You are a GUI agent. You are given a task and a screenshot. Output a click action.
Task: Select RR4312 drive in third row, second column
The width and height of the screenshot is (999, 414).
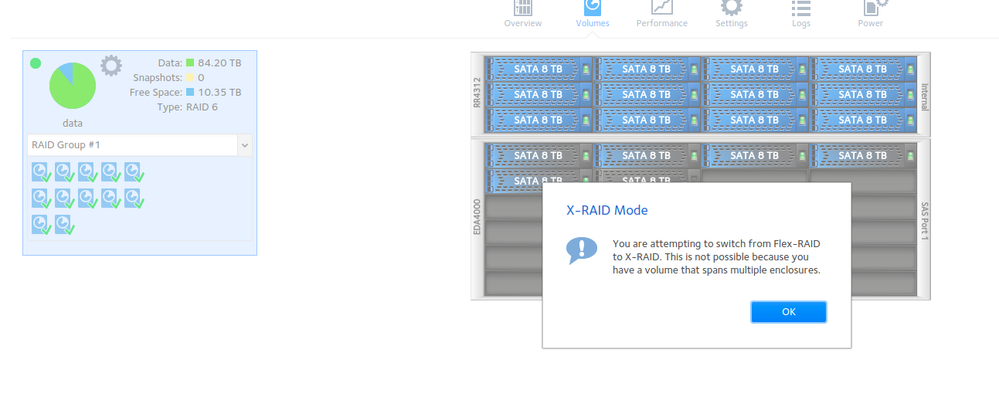point(647,120)
